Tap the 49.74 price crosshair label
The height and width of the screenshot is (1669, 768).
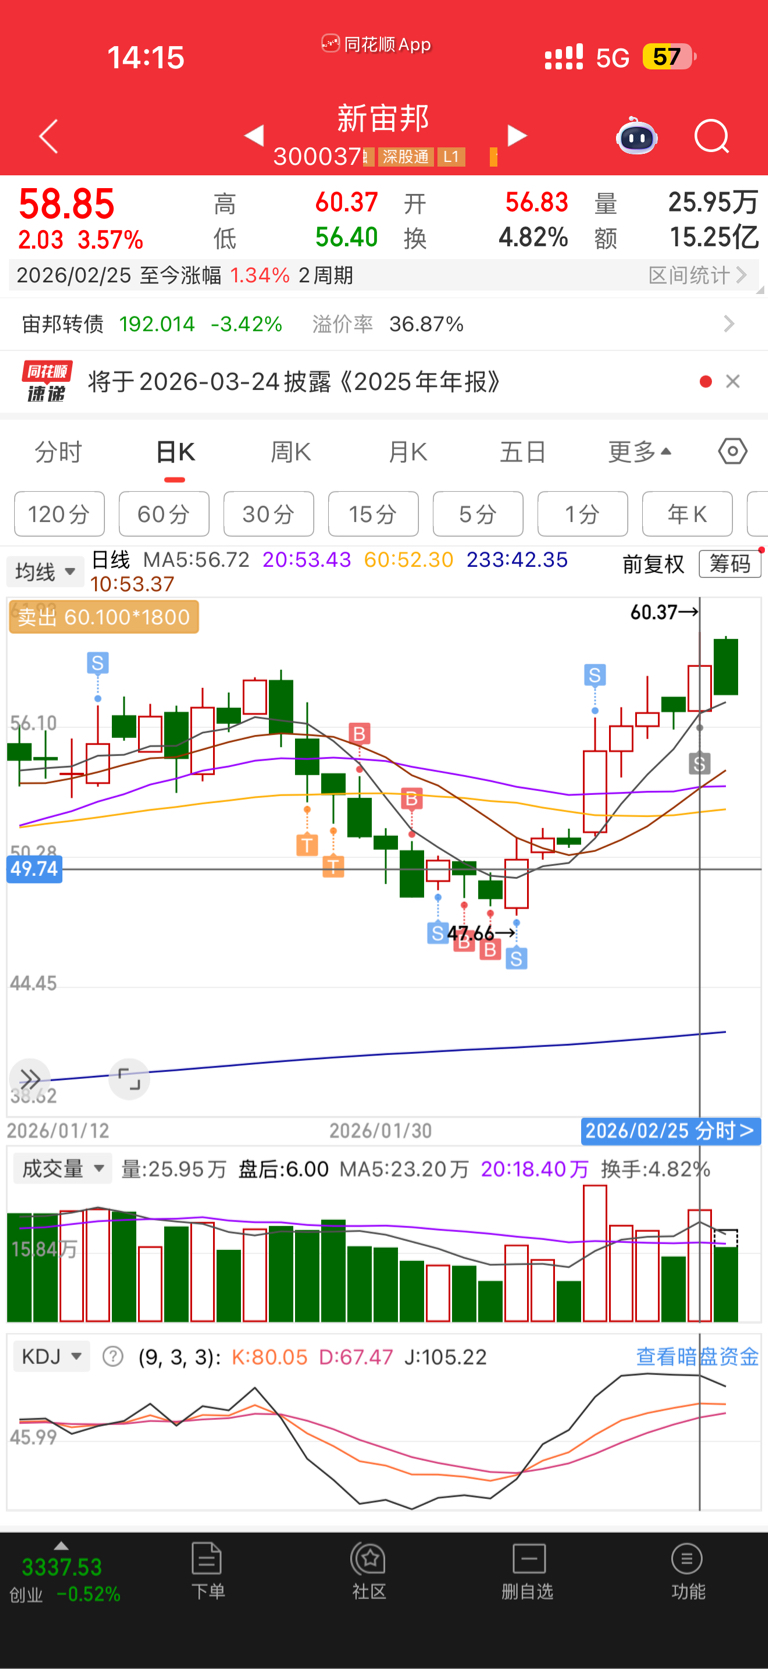[34, 869]
